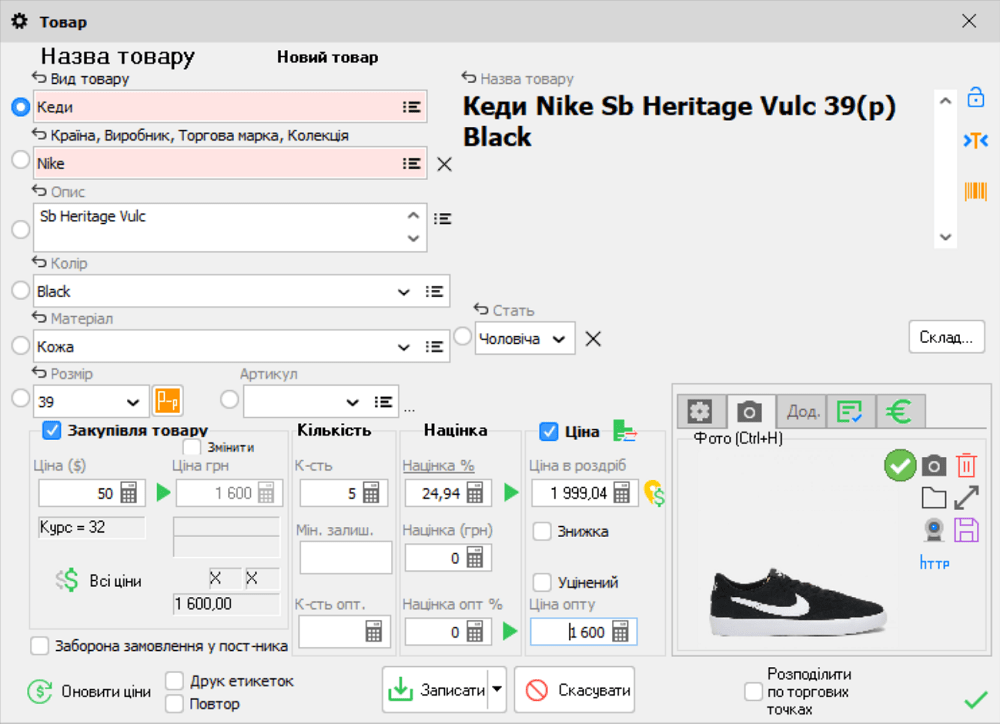The image size is (1000, 727).
Task: Click the Склад... button
Action: (946, 337)
